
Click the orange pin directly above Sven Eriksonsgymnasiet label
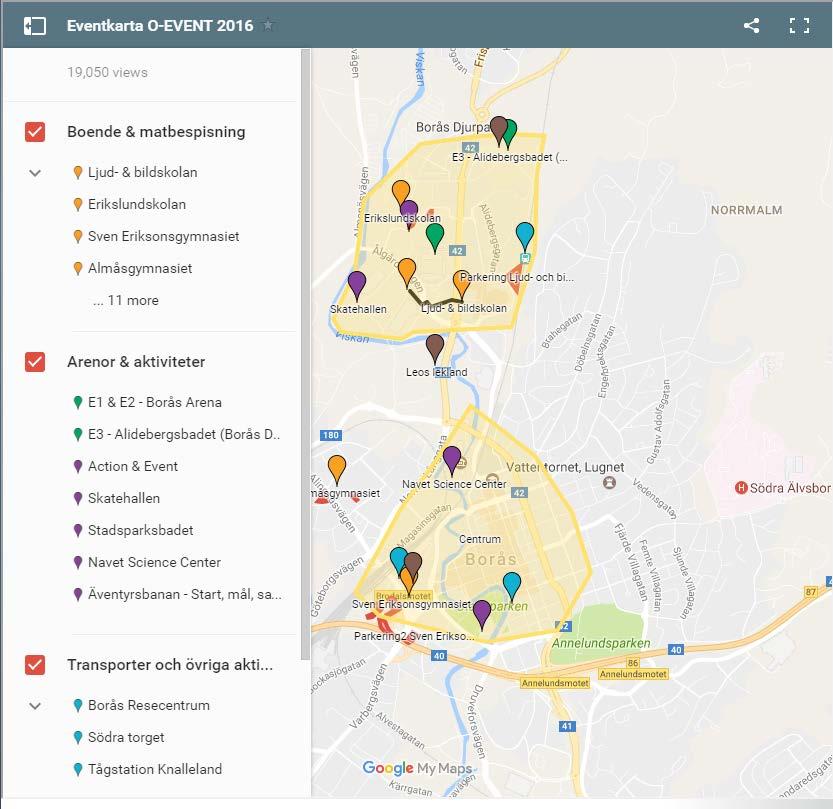[x=407, y=583]
